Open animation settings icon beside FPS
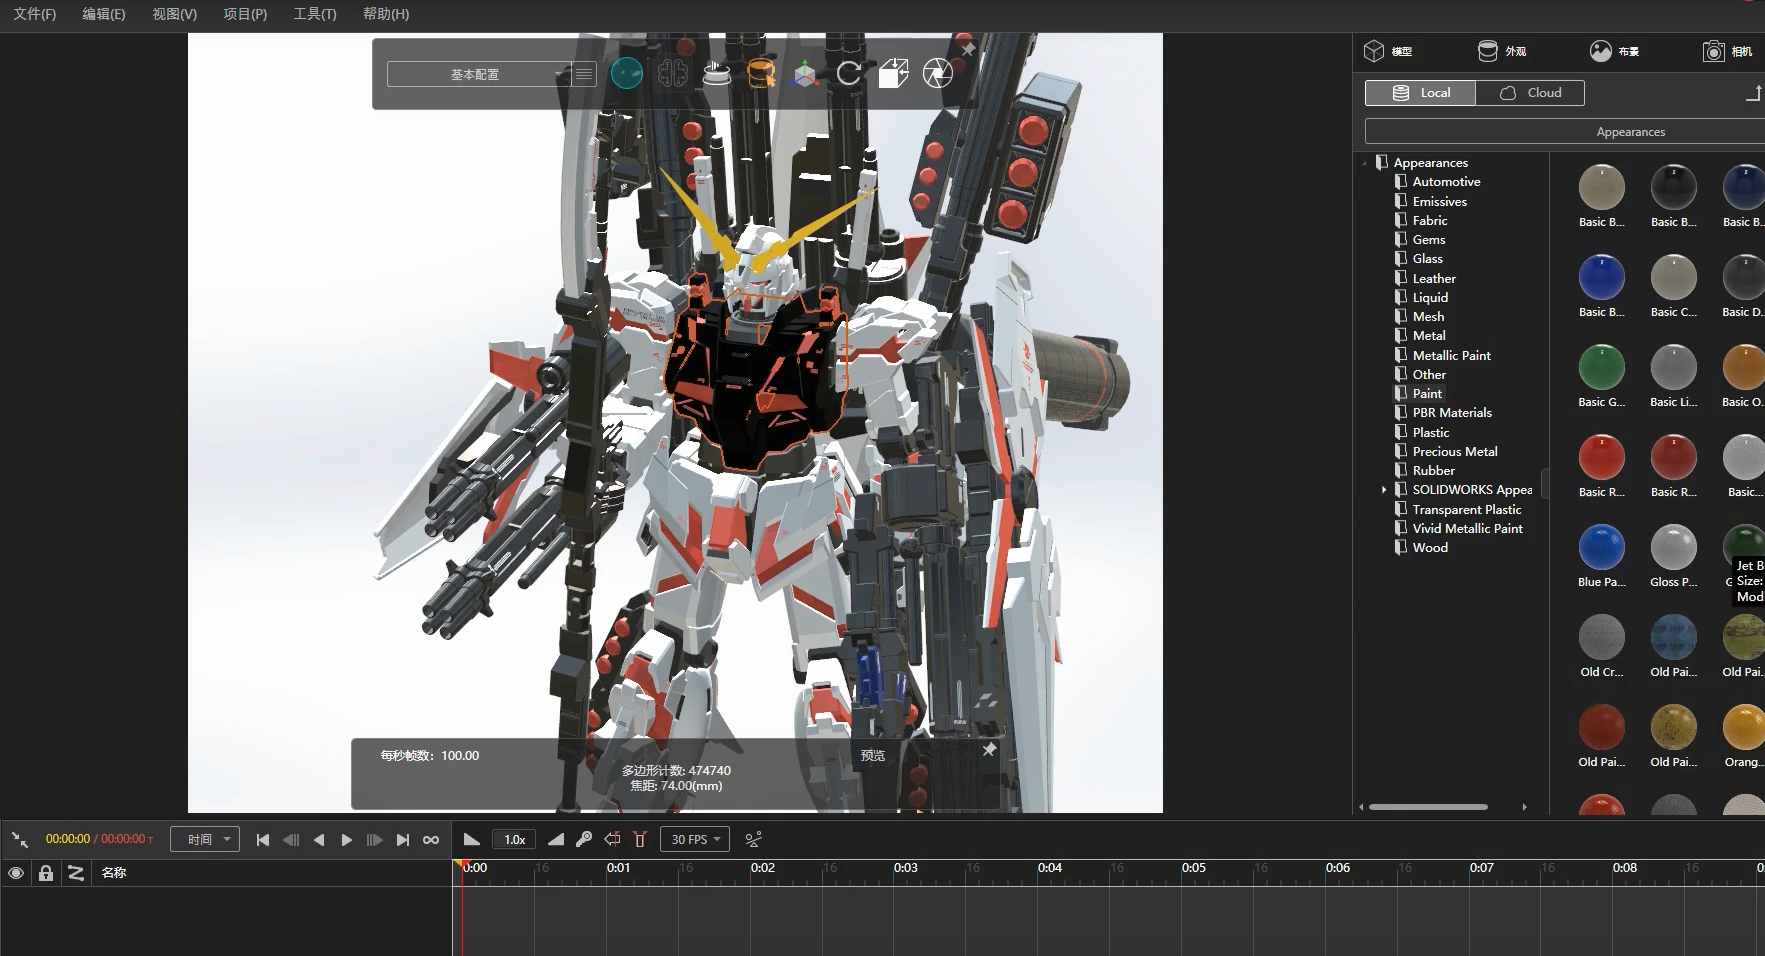1765x956 pixels. (754, 839)
